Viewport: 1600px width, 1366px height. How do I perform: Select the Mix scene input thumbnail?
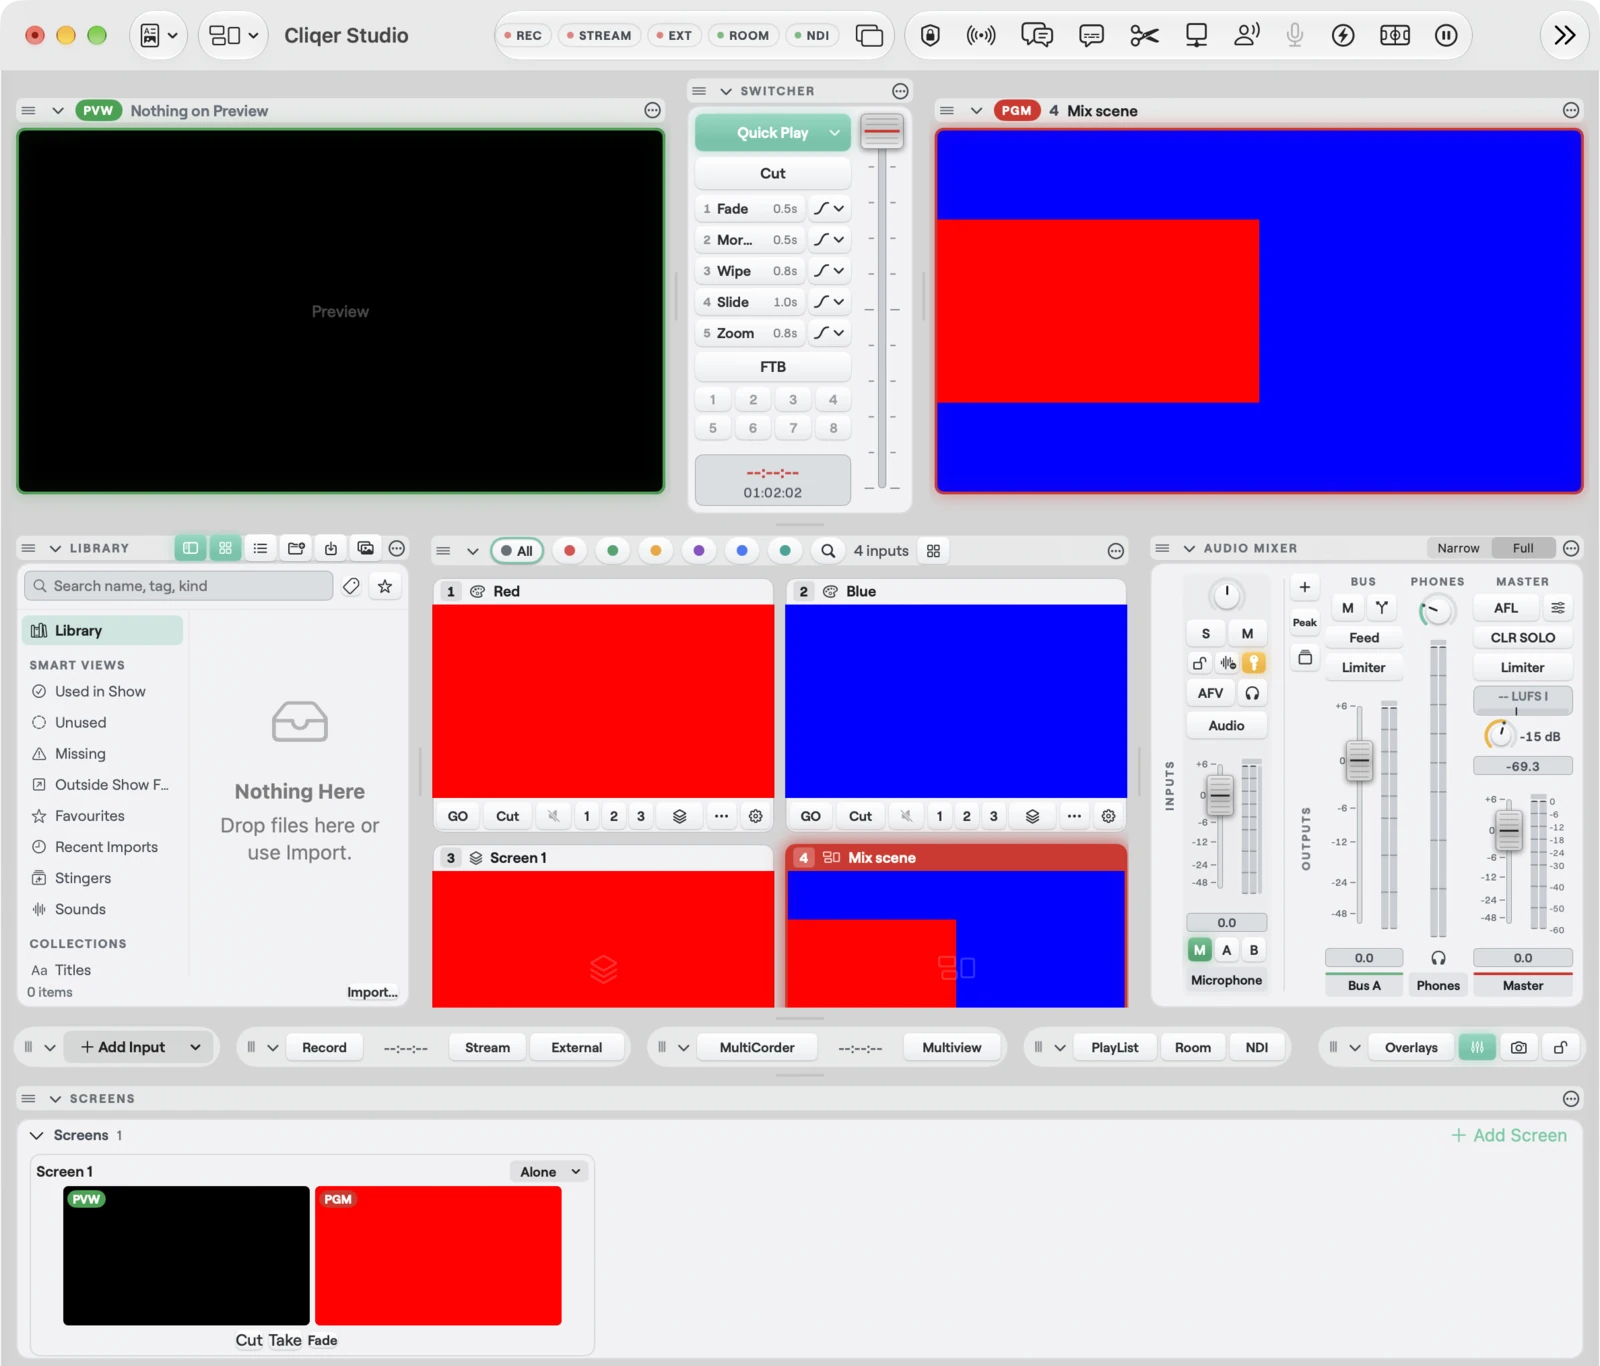(956, 938)
